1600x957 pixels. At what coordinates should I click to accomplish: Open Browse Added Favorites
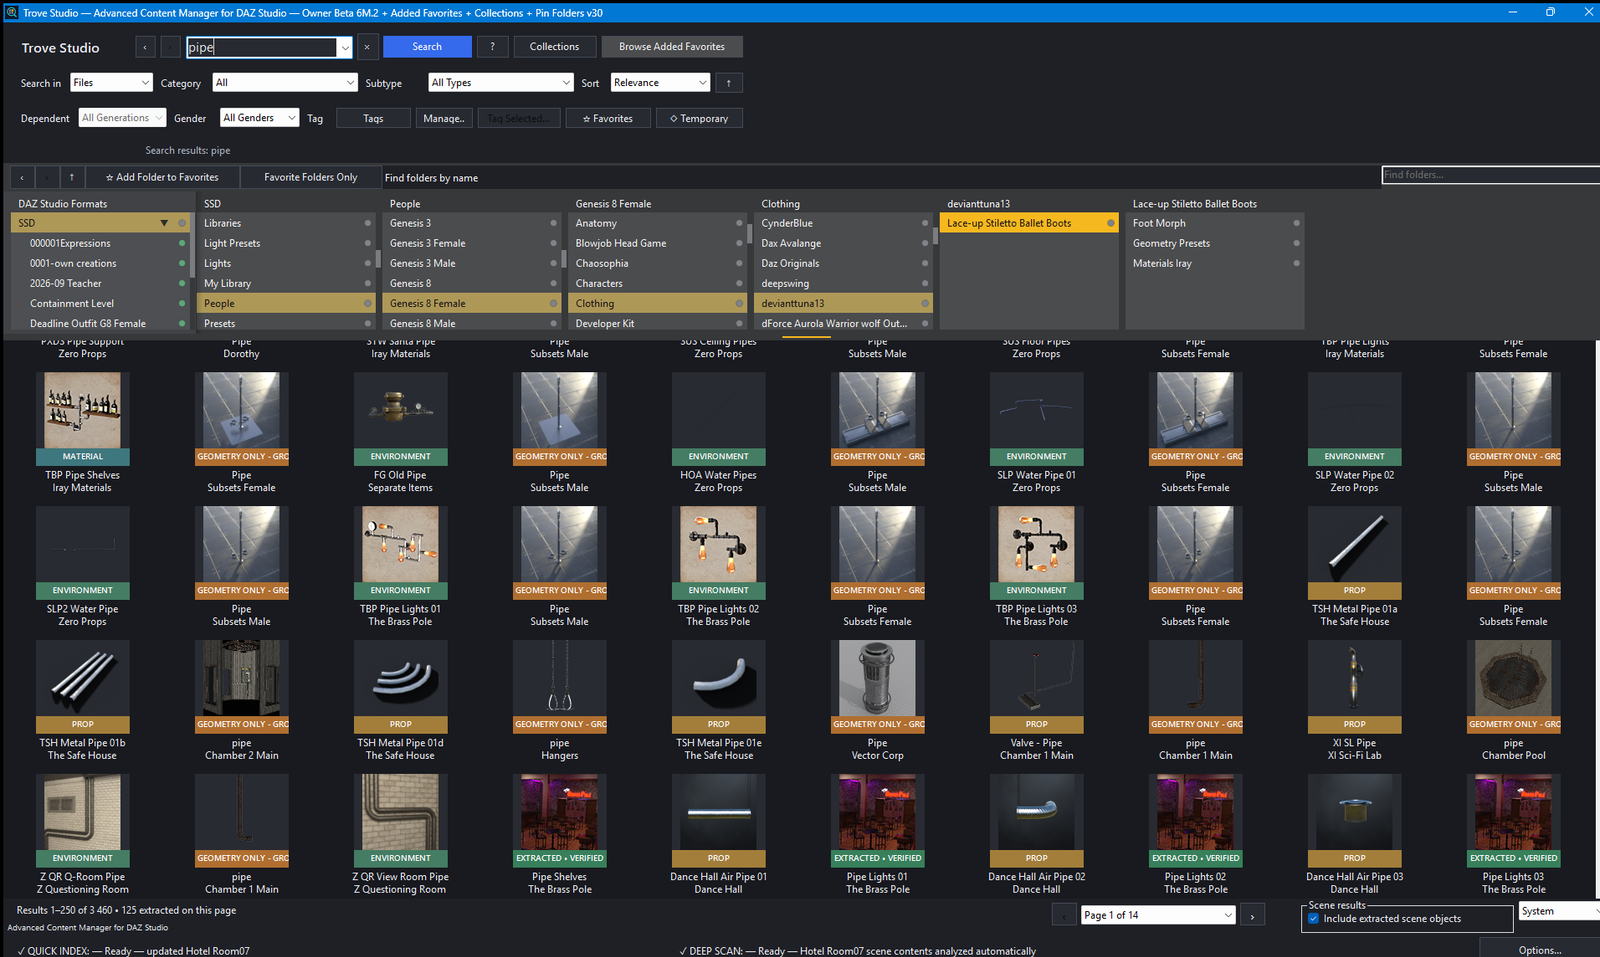point(672,47)
